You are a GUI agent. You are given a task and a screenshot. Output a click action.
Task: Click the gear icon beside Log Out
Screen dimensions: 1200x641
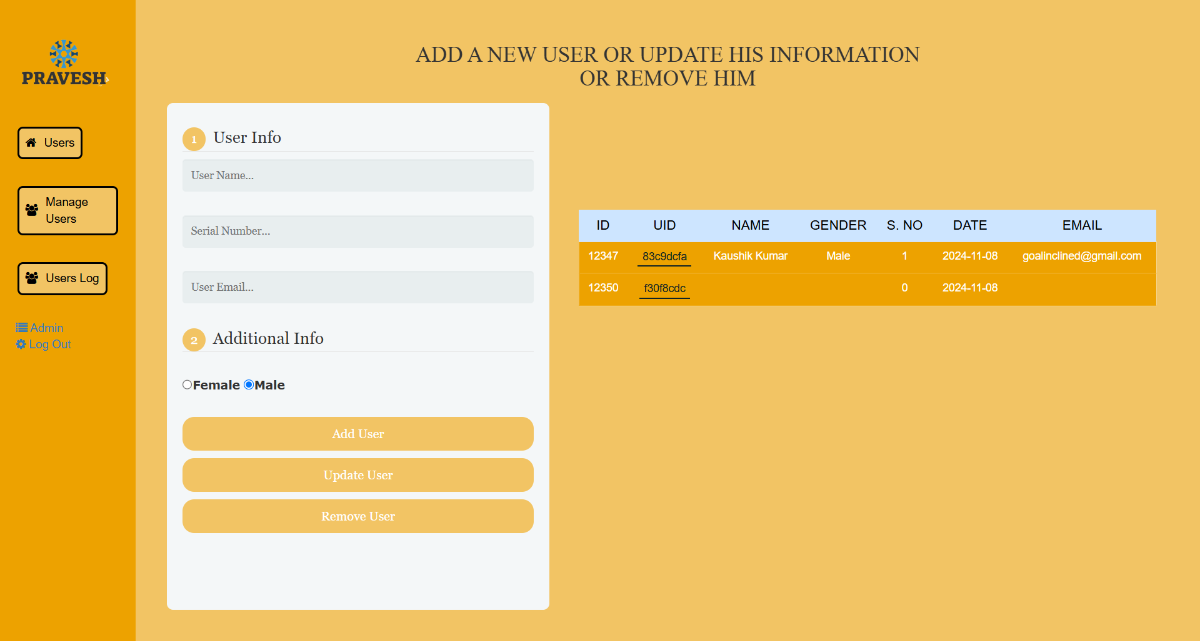tap(21, 345)
